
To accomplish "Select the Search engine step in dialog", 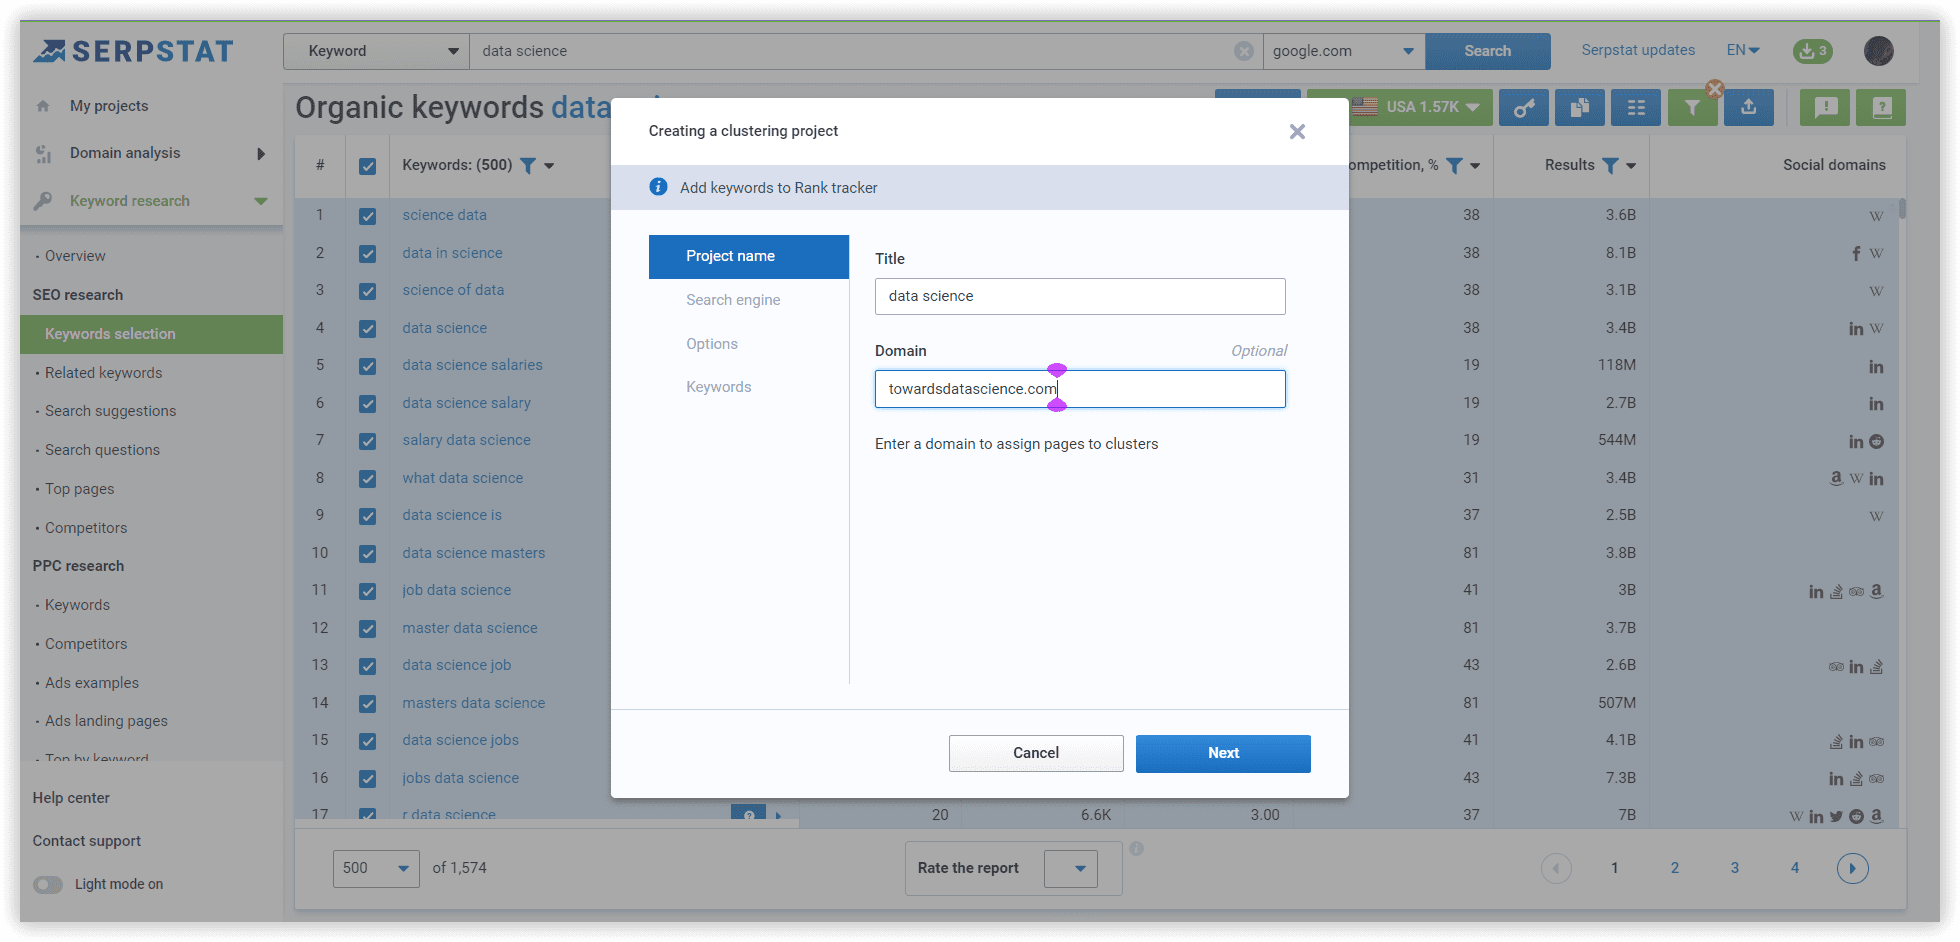I will point(733,300).
